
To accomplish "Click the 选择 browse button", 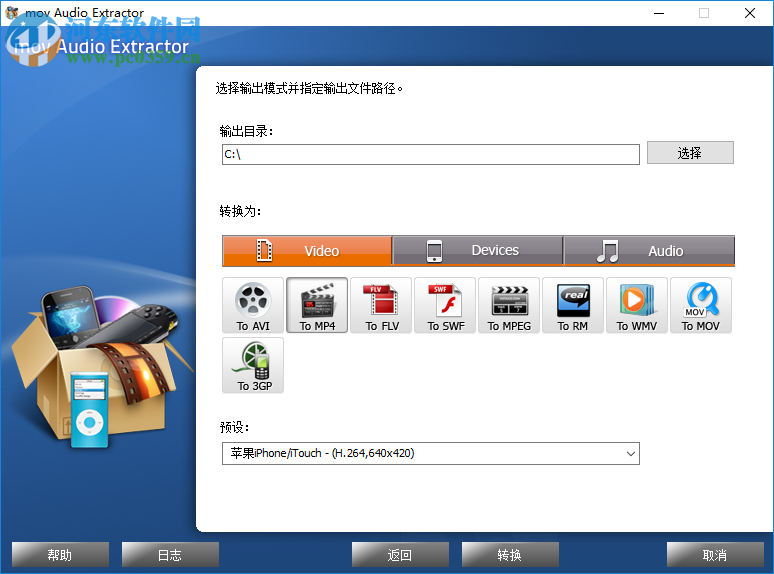I will point(690,153).
